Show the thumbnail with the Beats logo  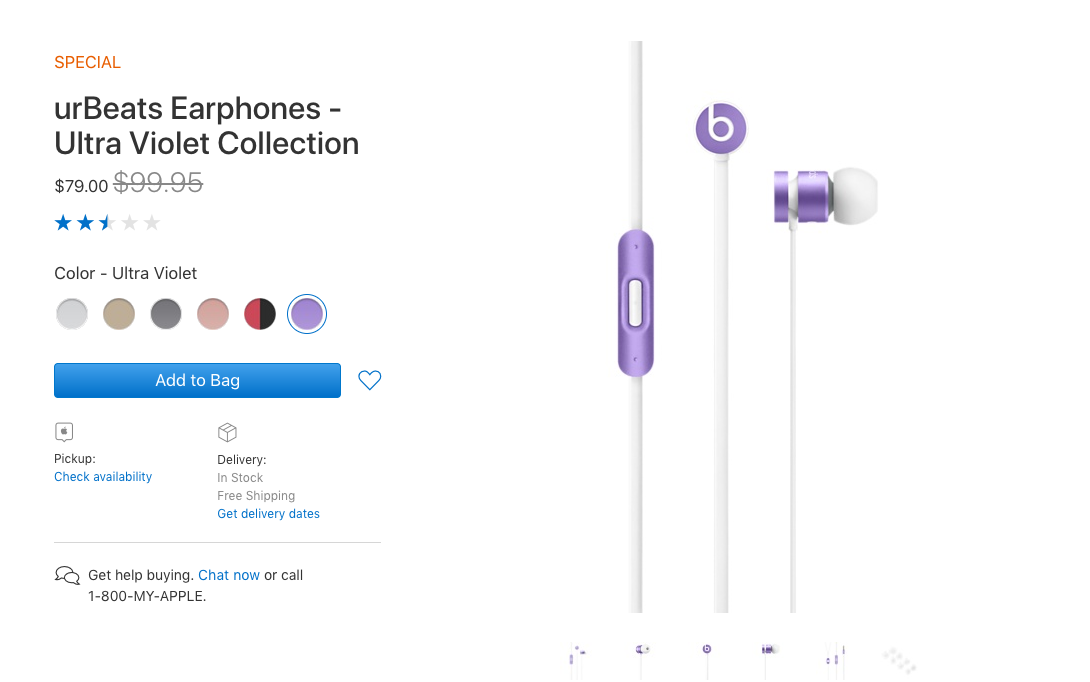[x=707, y=650]
